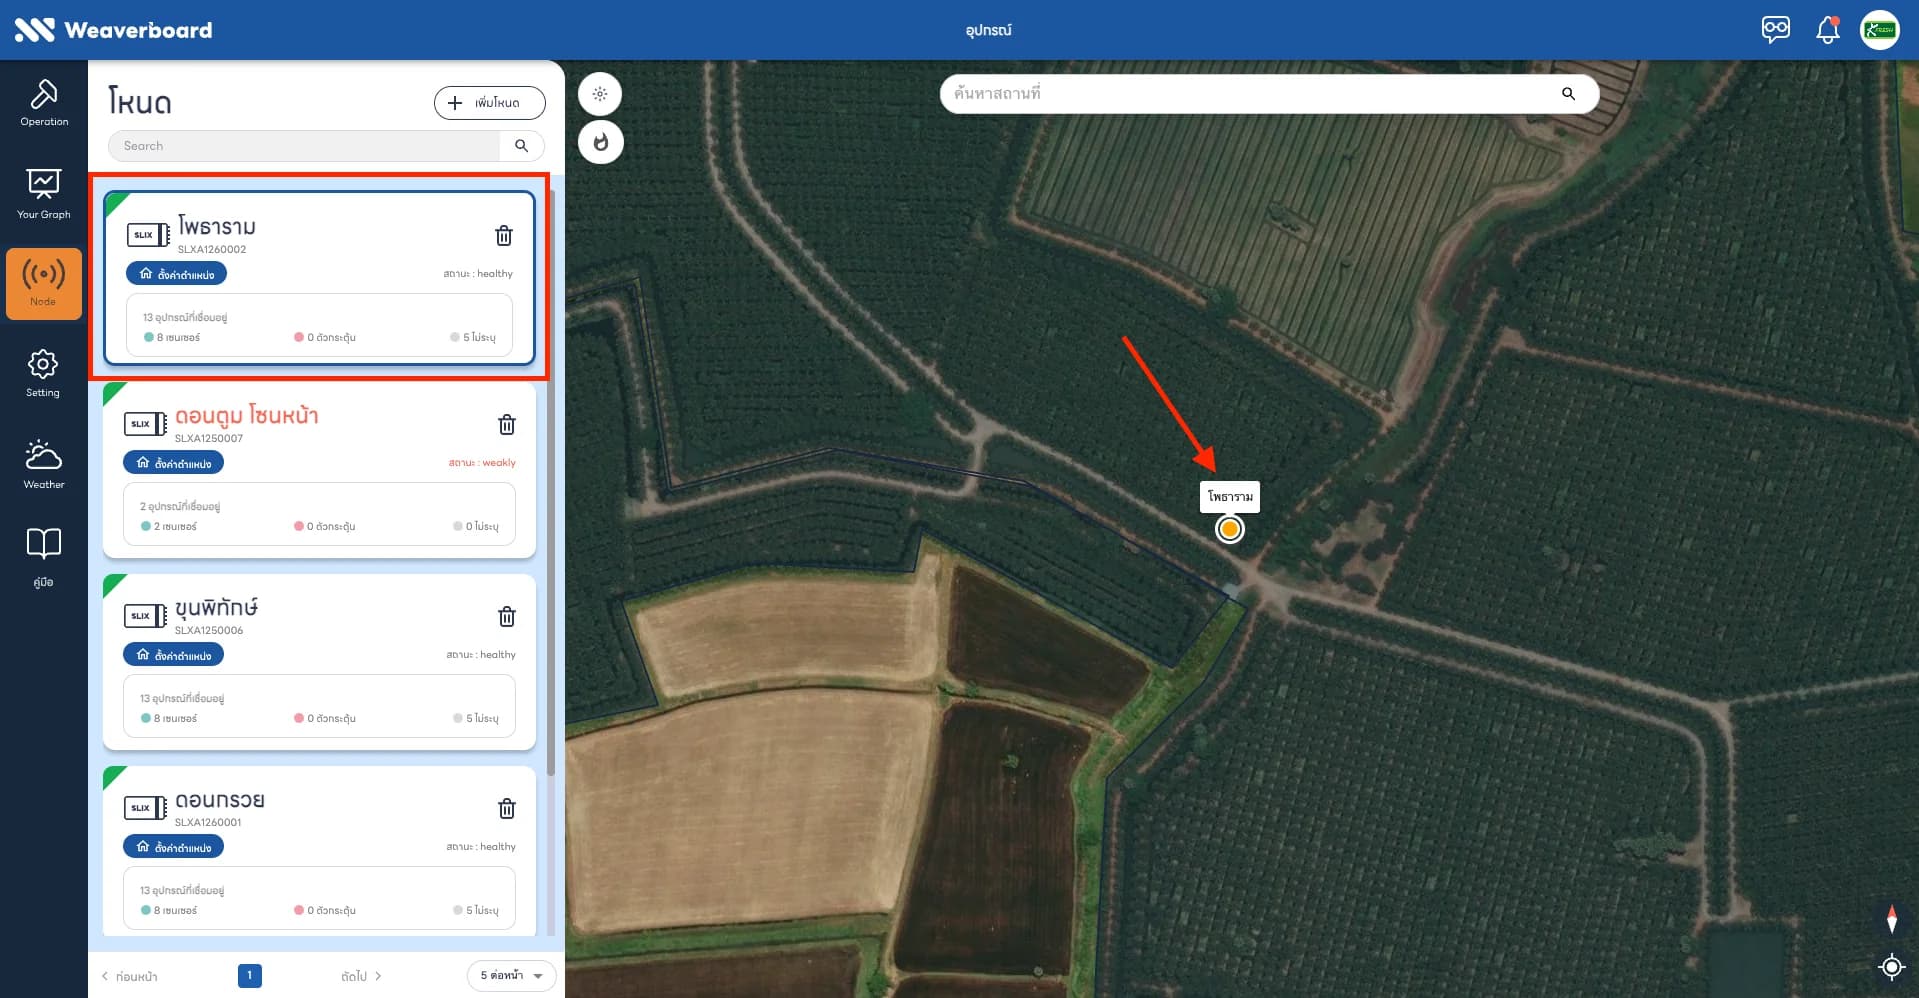Go to ถัดไป next page
The height and width of the screenshot is (998, 1919).
(361, 976)
